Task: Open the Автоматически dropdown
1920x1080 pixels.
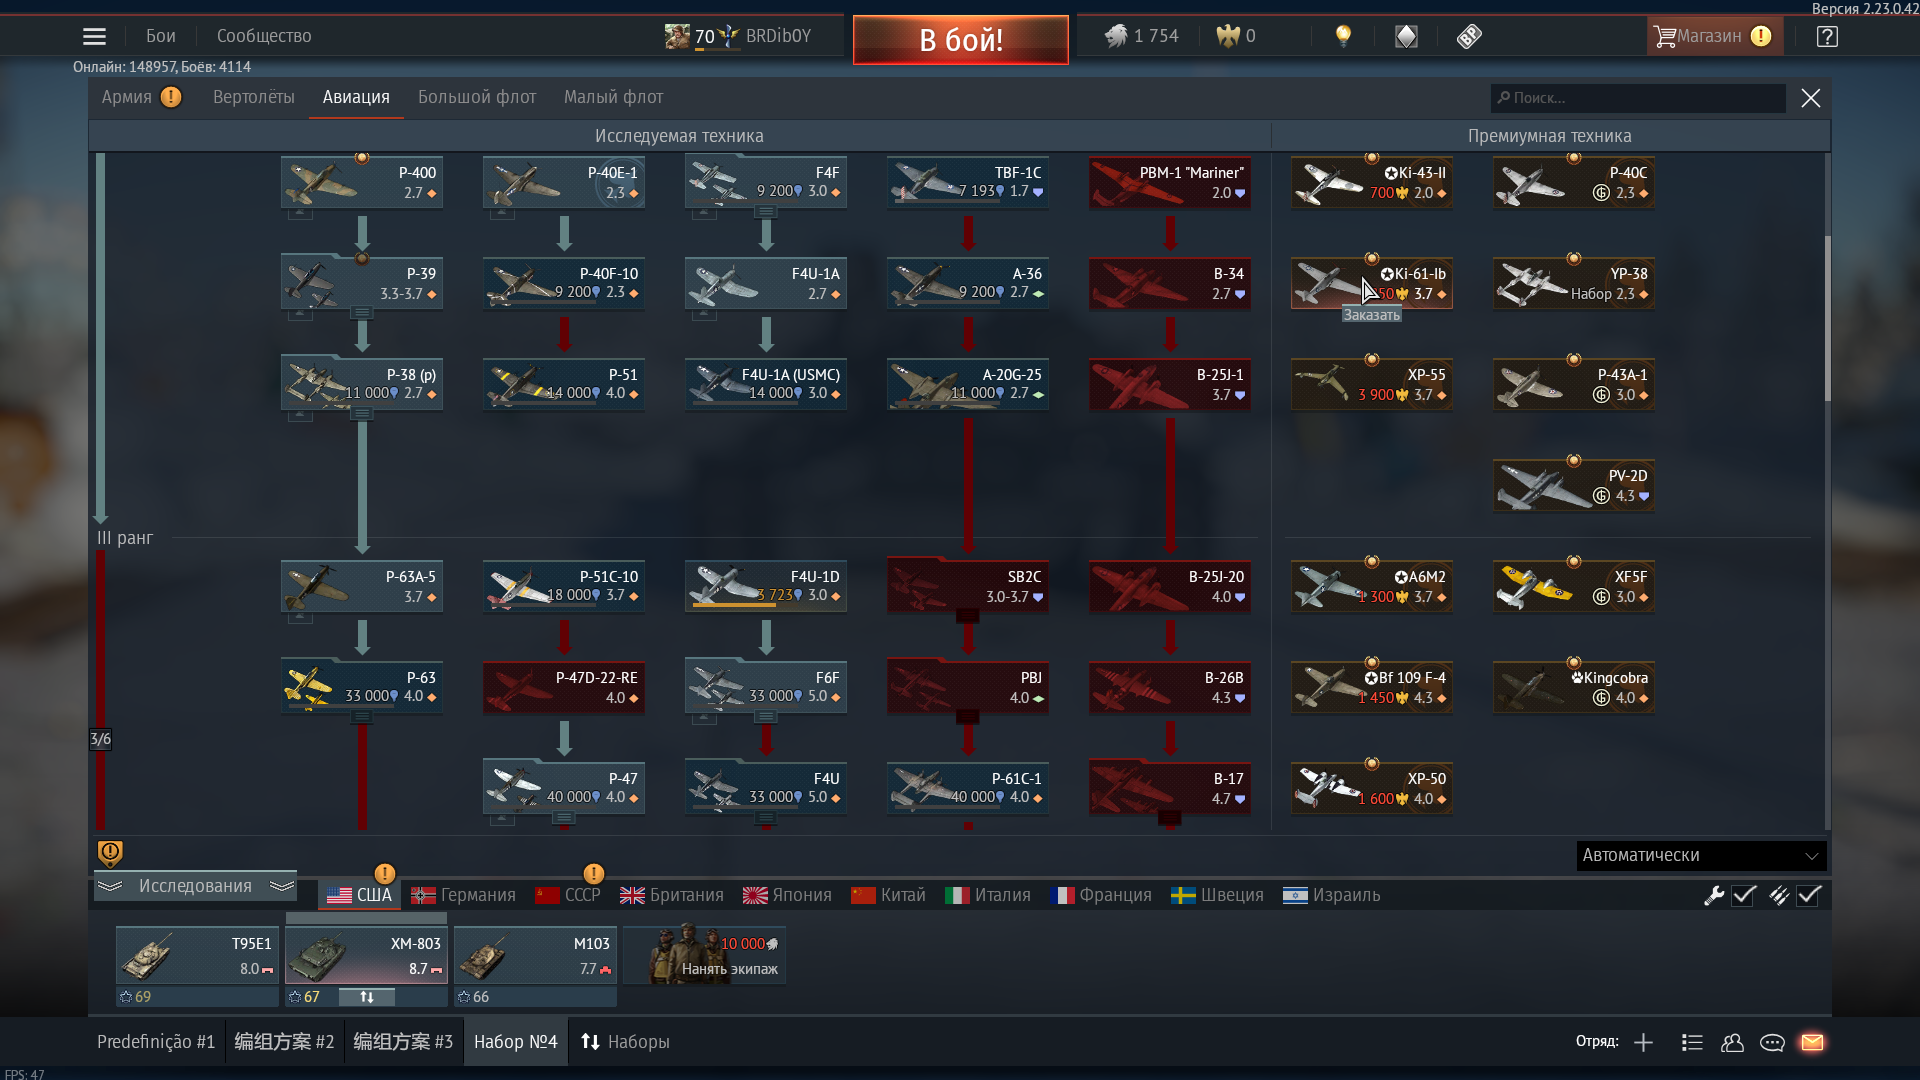Action: click(1701, 855)
